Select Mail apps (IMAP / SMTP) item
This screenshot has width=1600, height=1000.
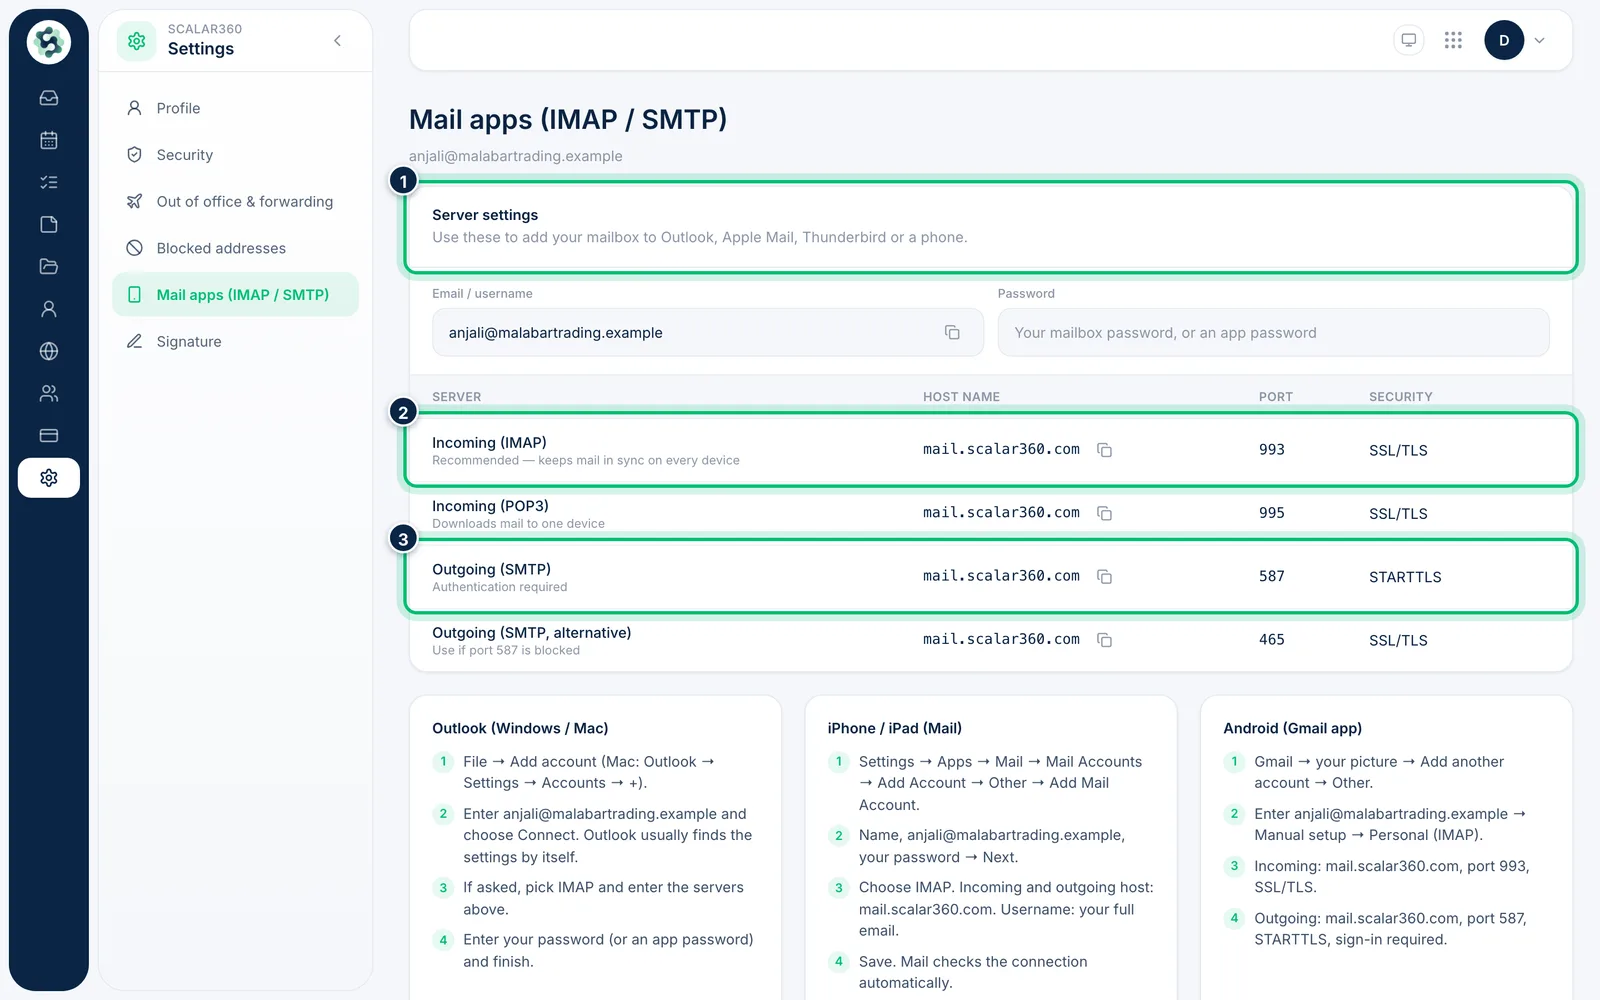tap(235, 295)
